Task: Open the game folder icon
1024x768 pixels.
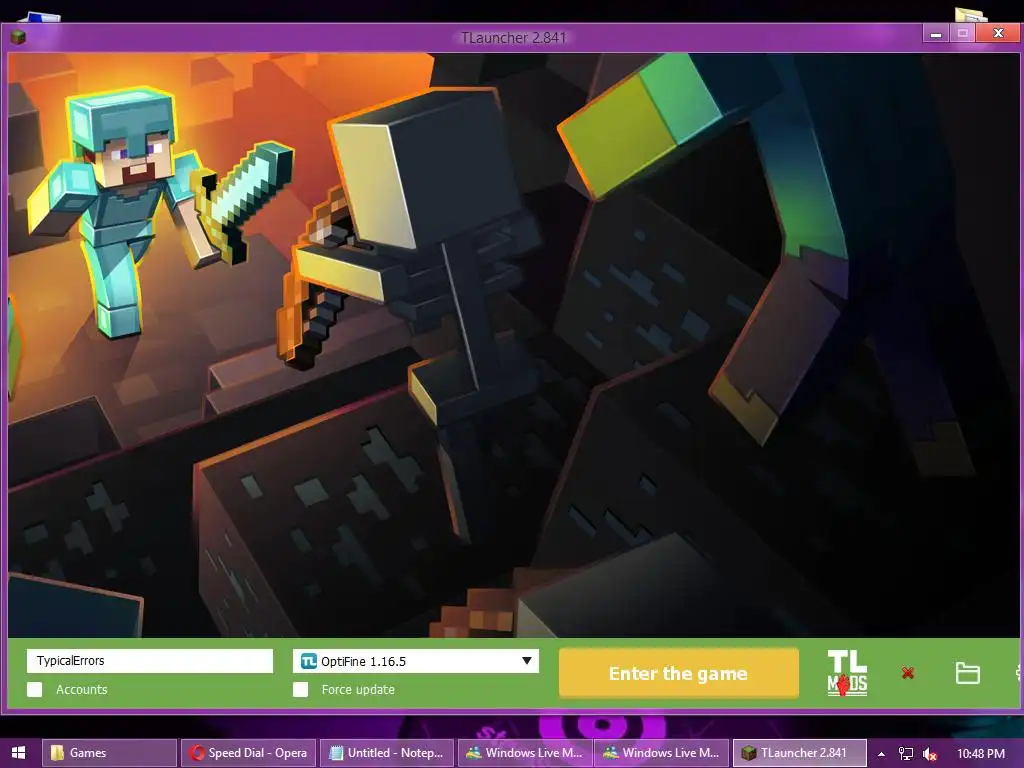Action: coord(967,673)
